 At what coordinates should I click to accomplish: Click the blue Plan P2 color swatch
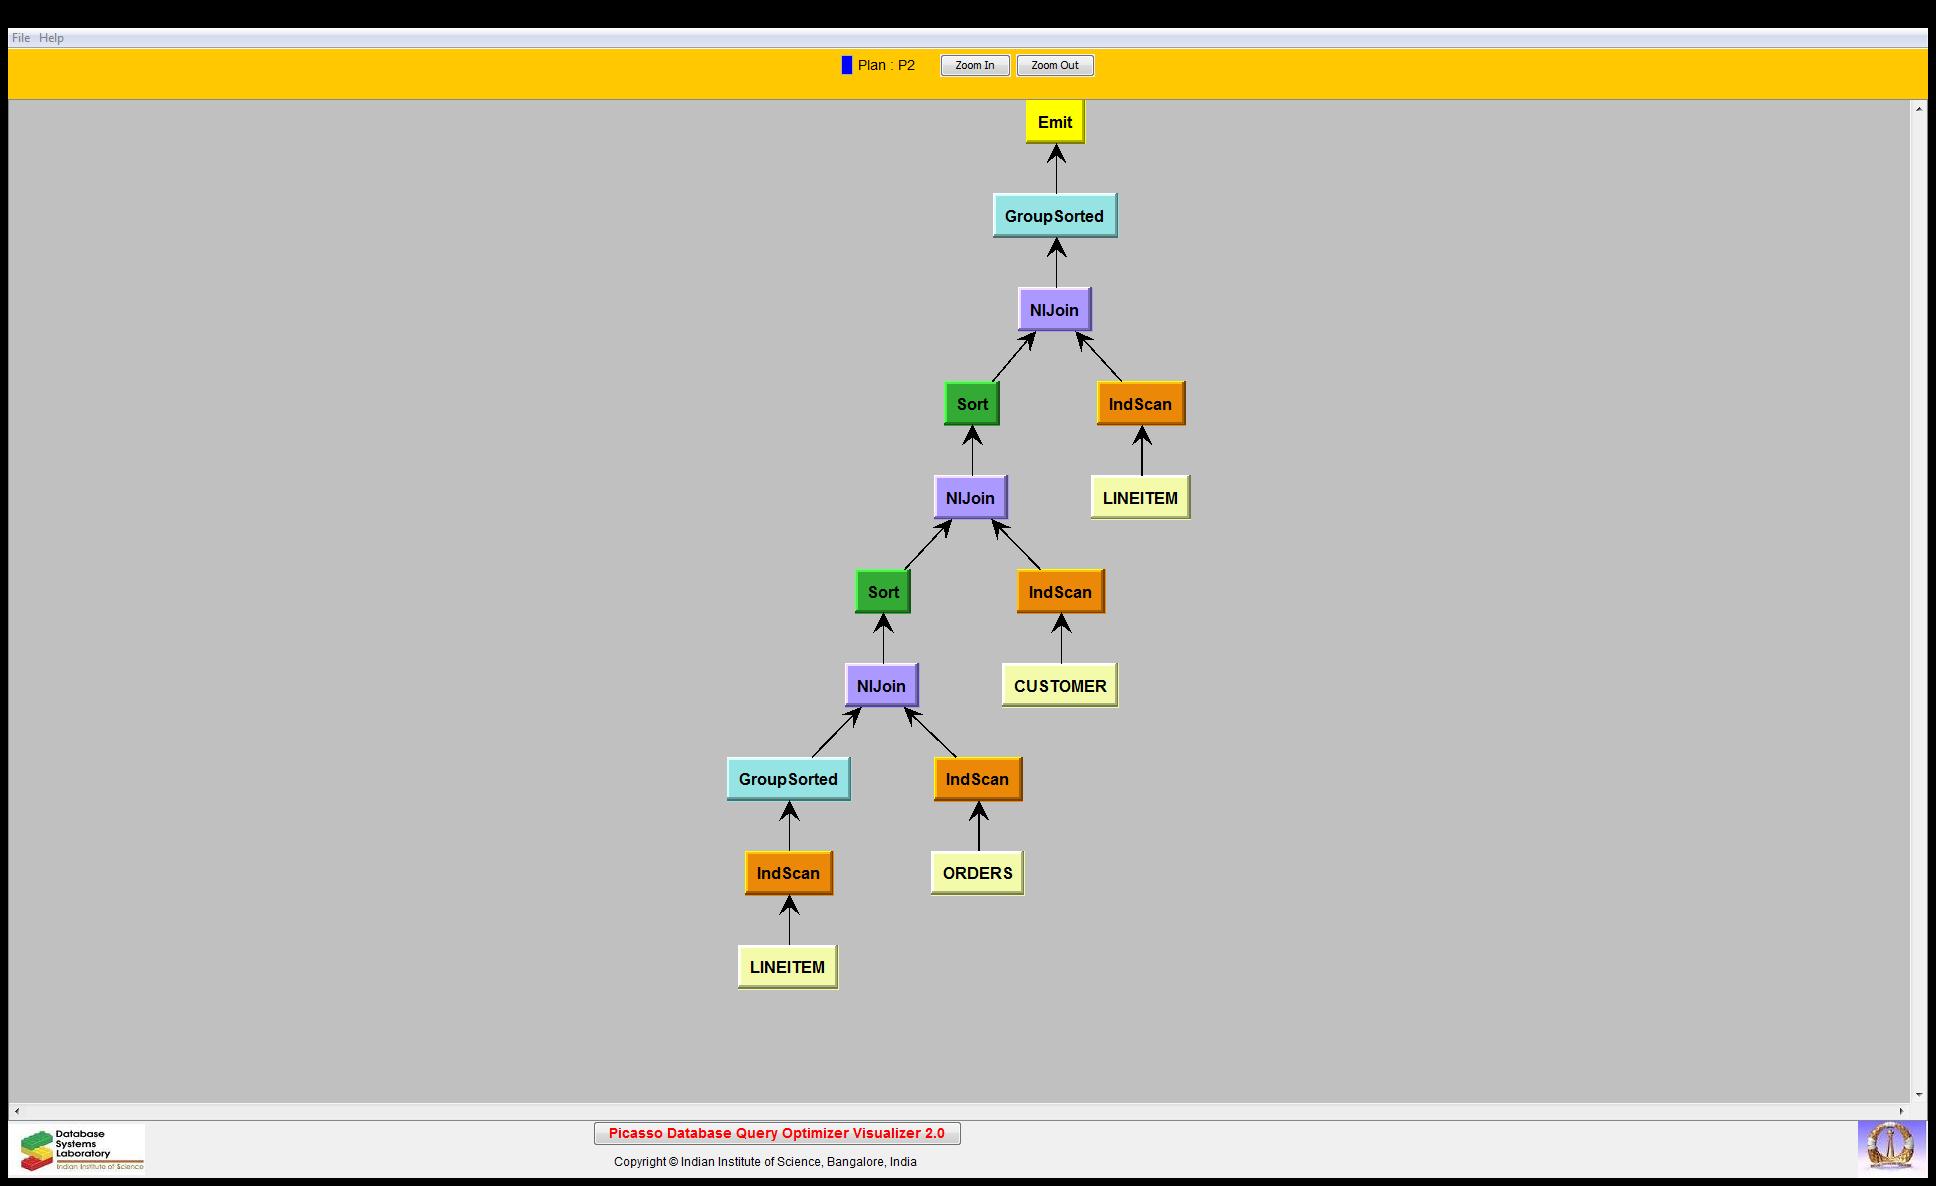click(847, 65)
